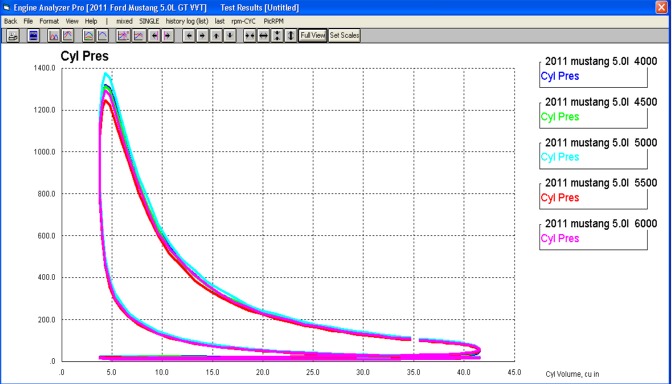
Task: Move cursor left with pink arrow icon
Action: (155, 36)
